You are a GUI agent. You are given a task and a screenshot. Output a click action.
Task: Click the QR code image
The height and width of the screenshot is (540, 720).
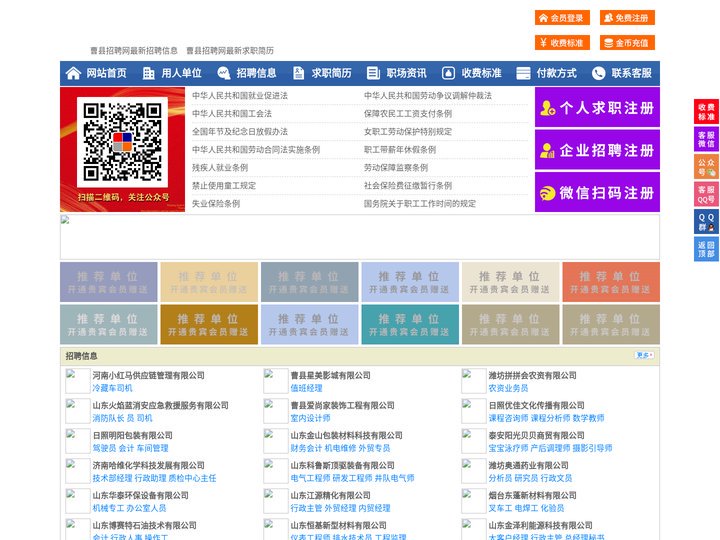coord(122,142)
